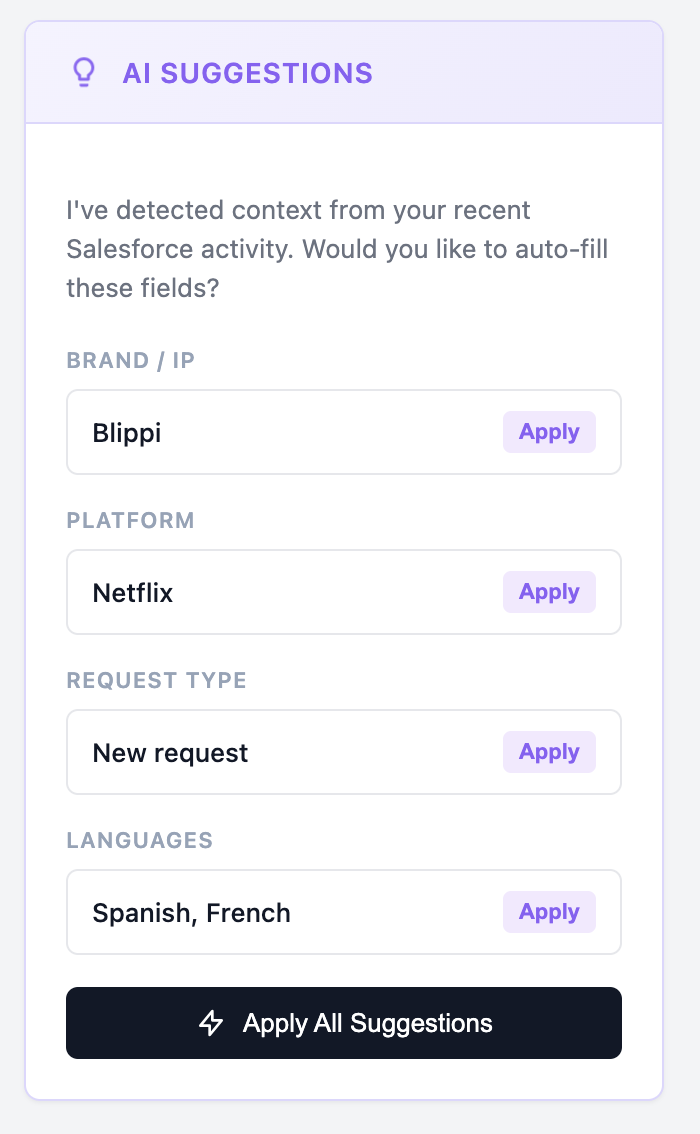The image size is (700, 1134).
Task: Apply the New request type suggestion
Action: click(x=549, y=752)
